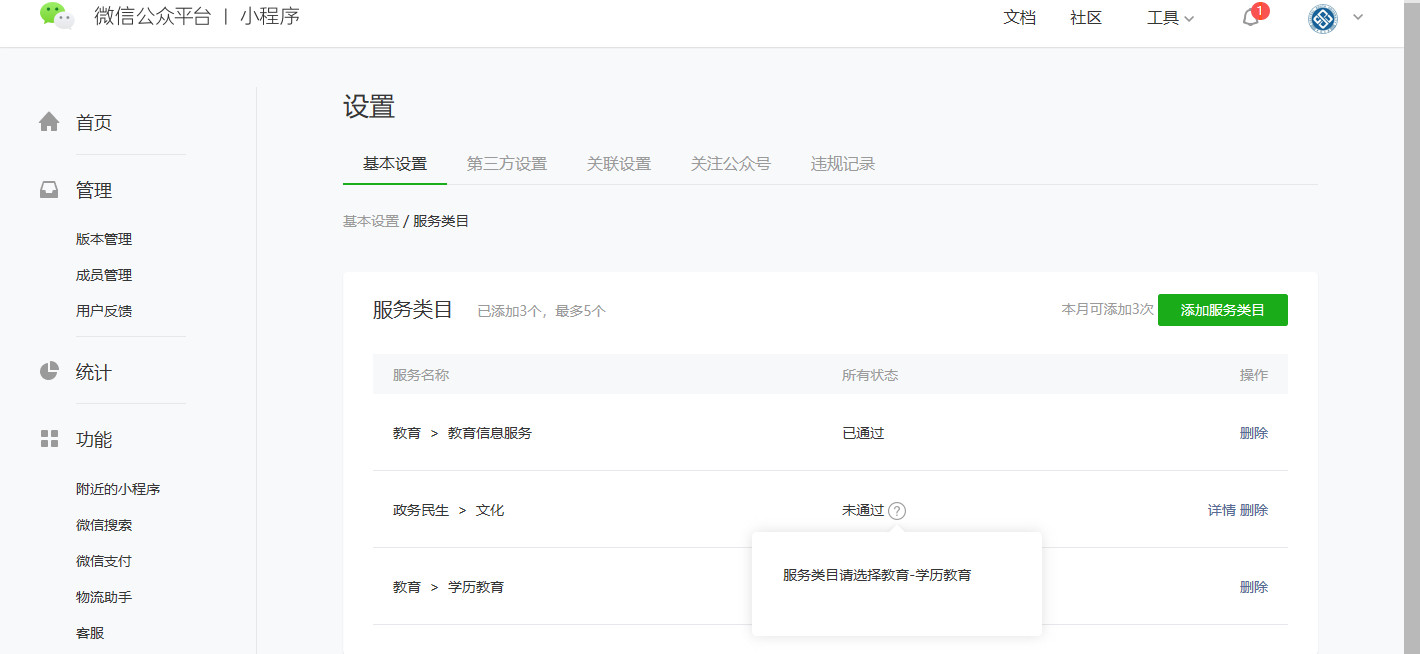The width and height of the screenshot is (1420, 654).
Task: Open the 社区 link
Action: [x=1086, y=18]
